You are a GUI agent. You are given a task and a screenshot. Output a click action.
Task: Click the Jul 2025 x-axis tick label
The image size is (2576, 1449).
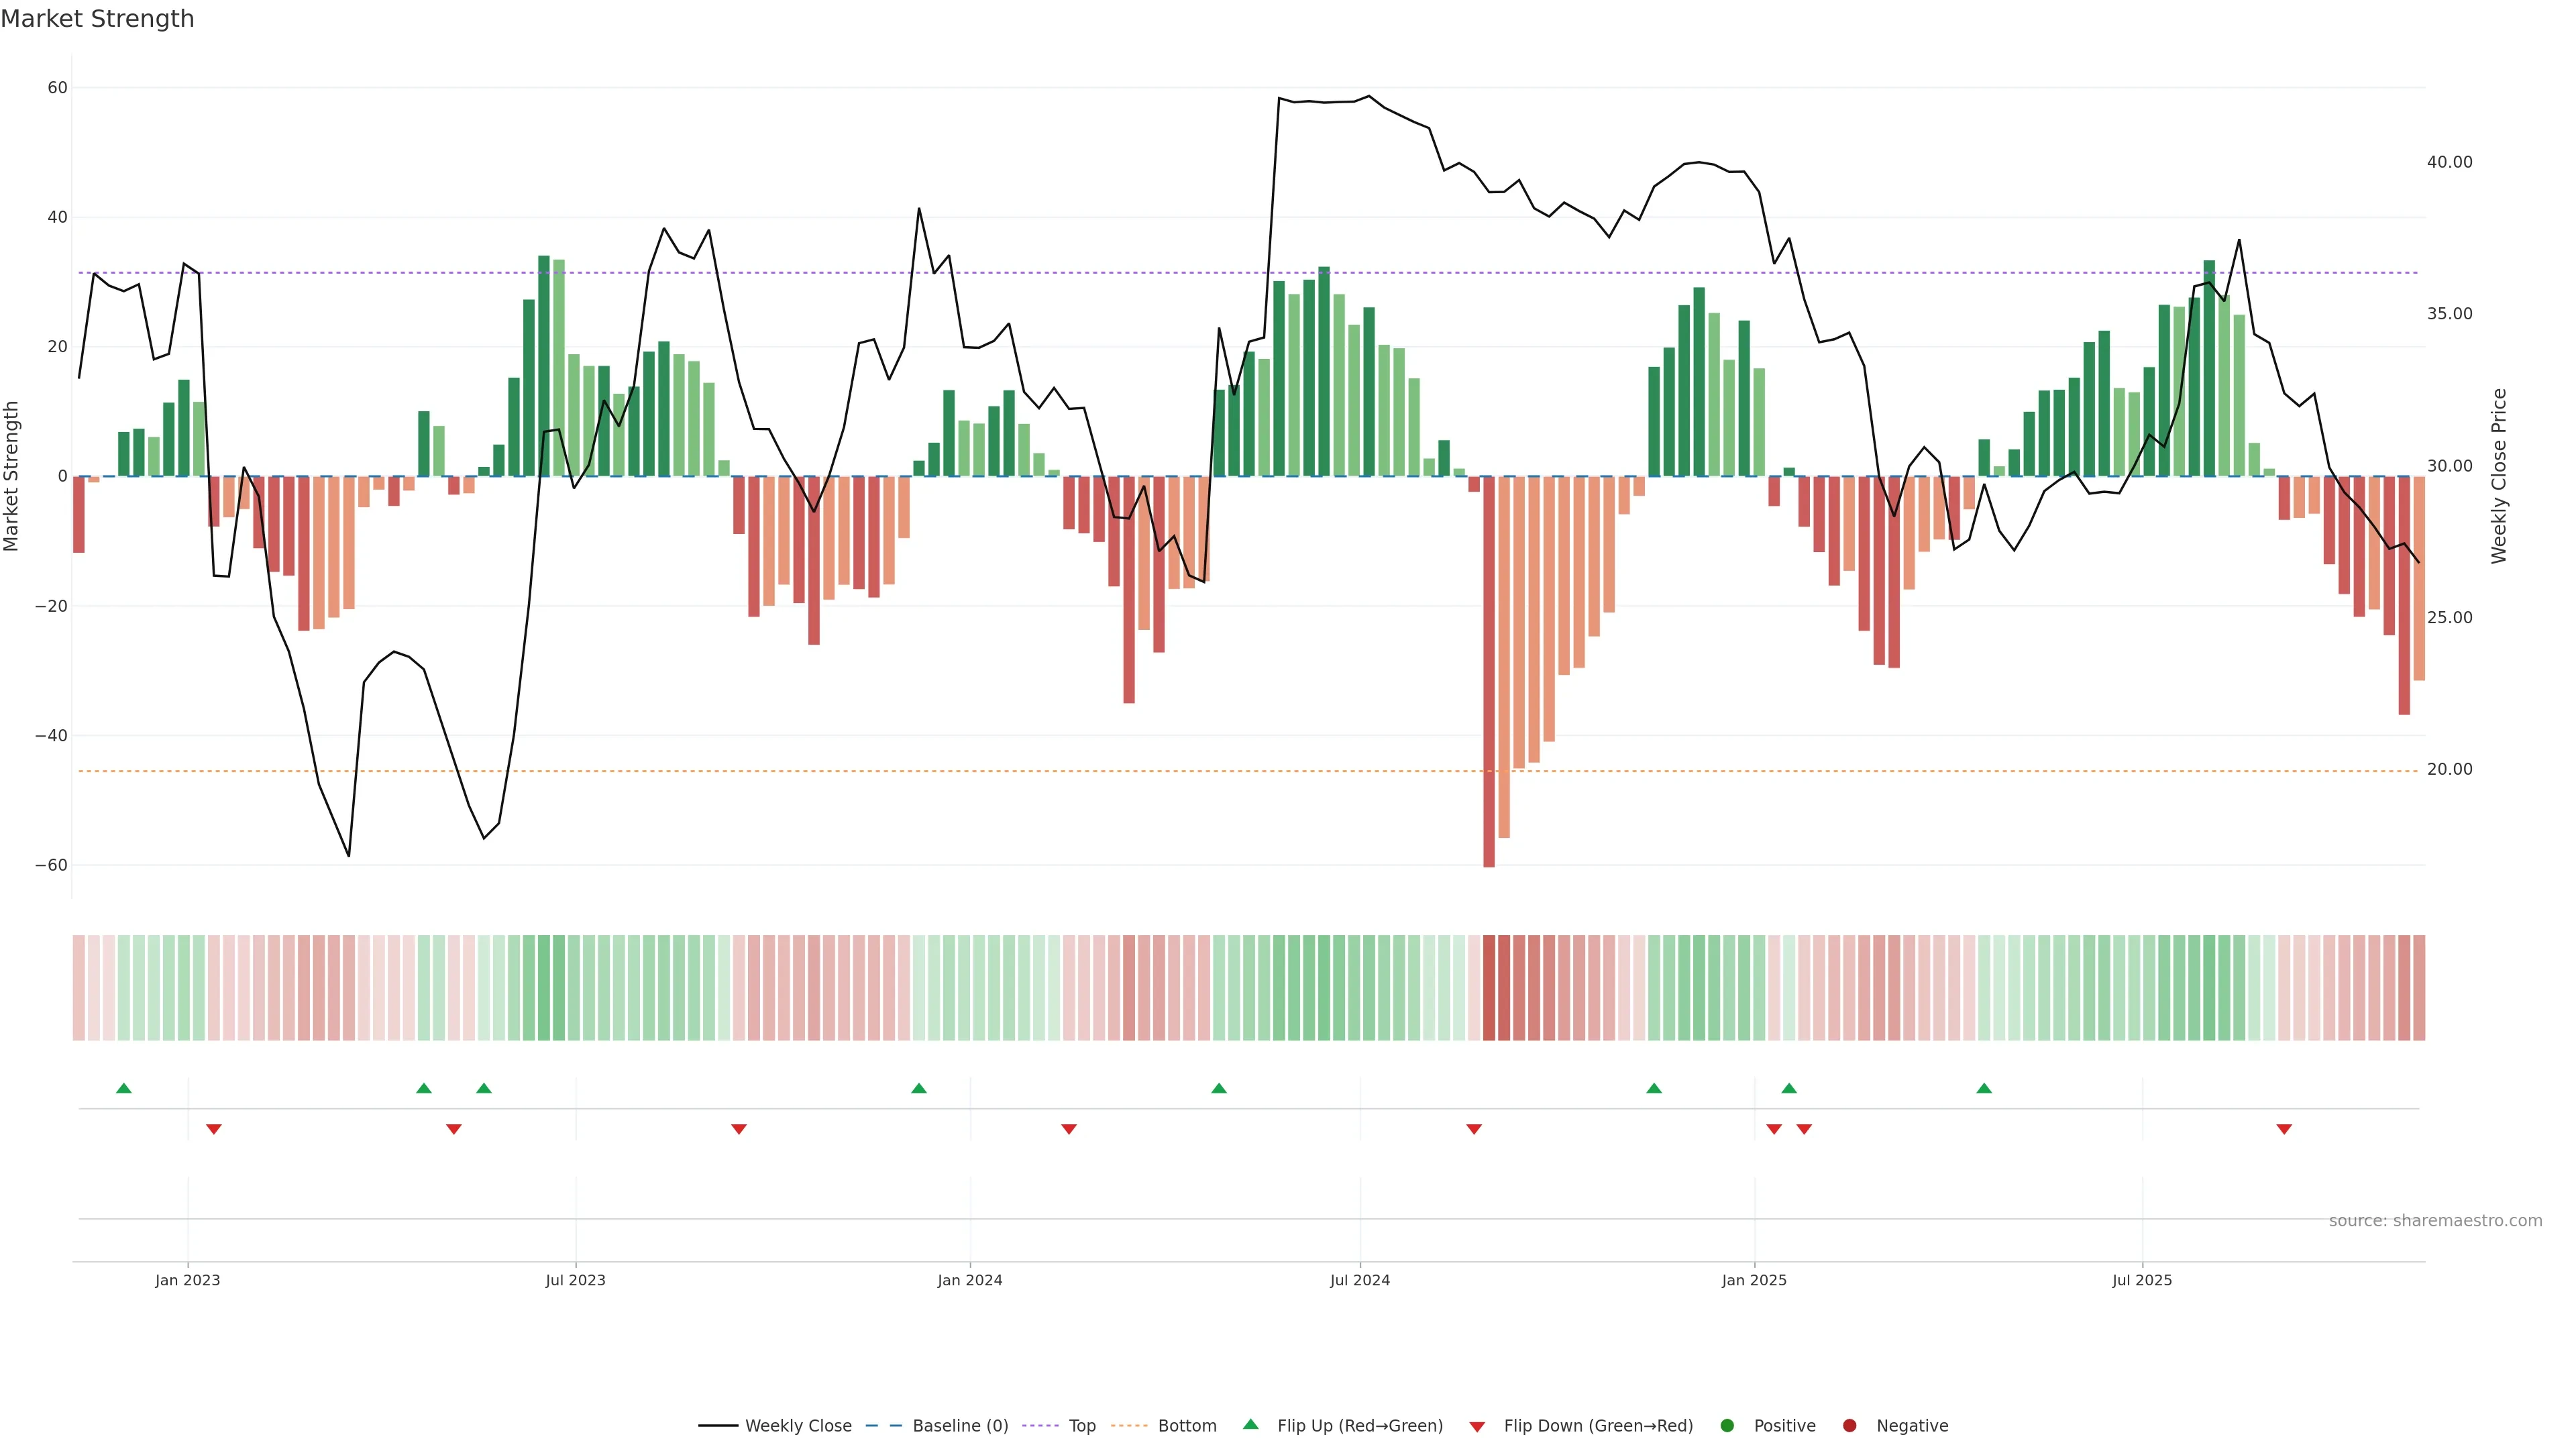[2142, 1280]
